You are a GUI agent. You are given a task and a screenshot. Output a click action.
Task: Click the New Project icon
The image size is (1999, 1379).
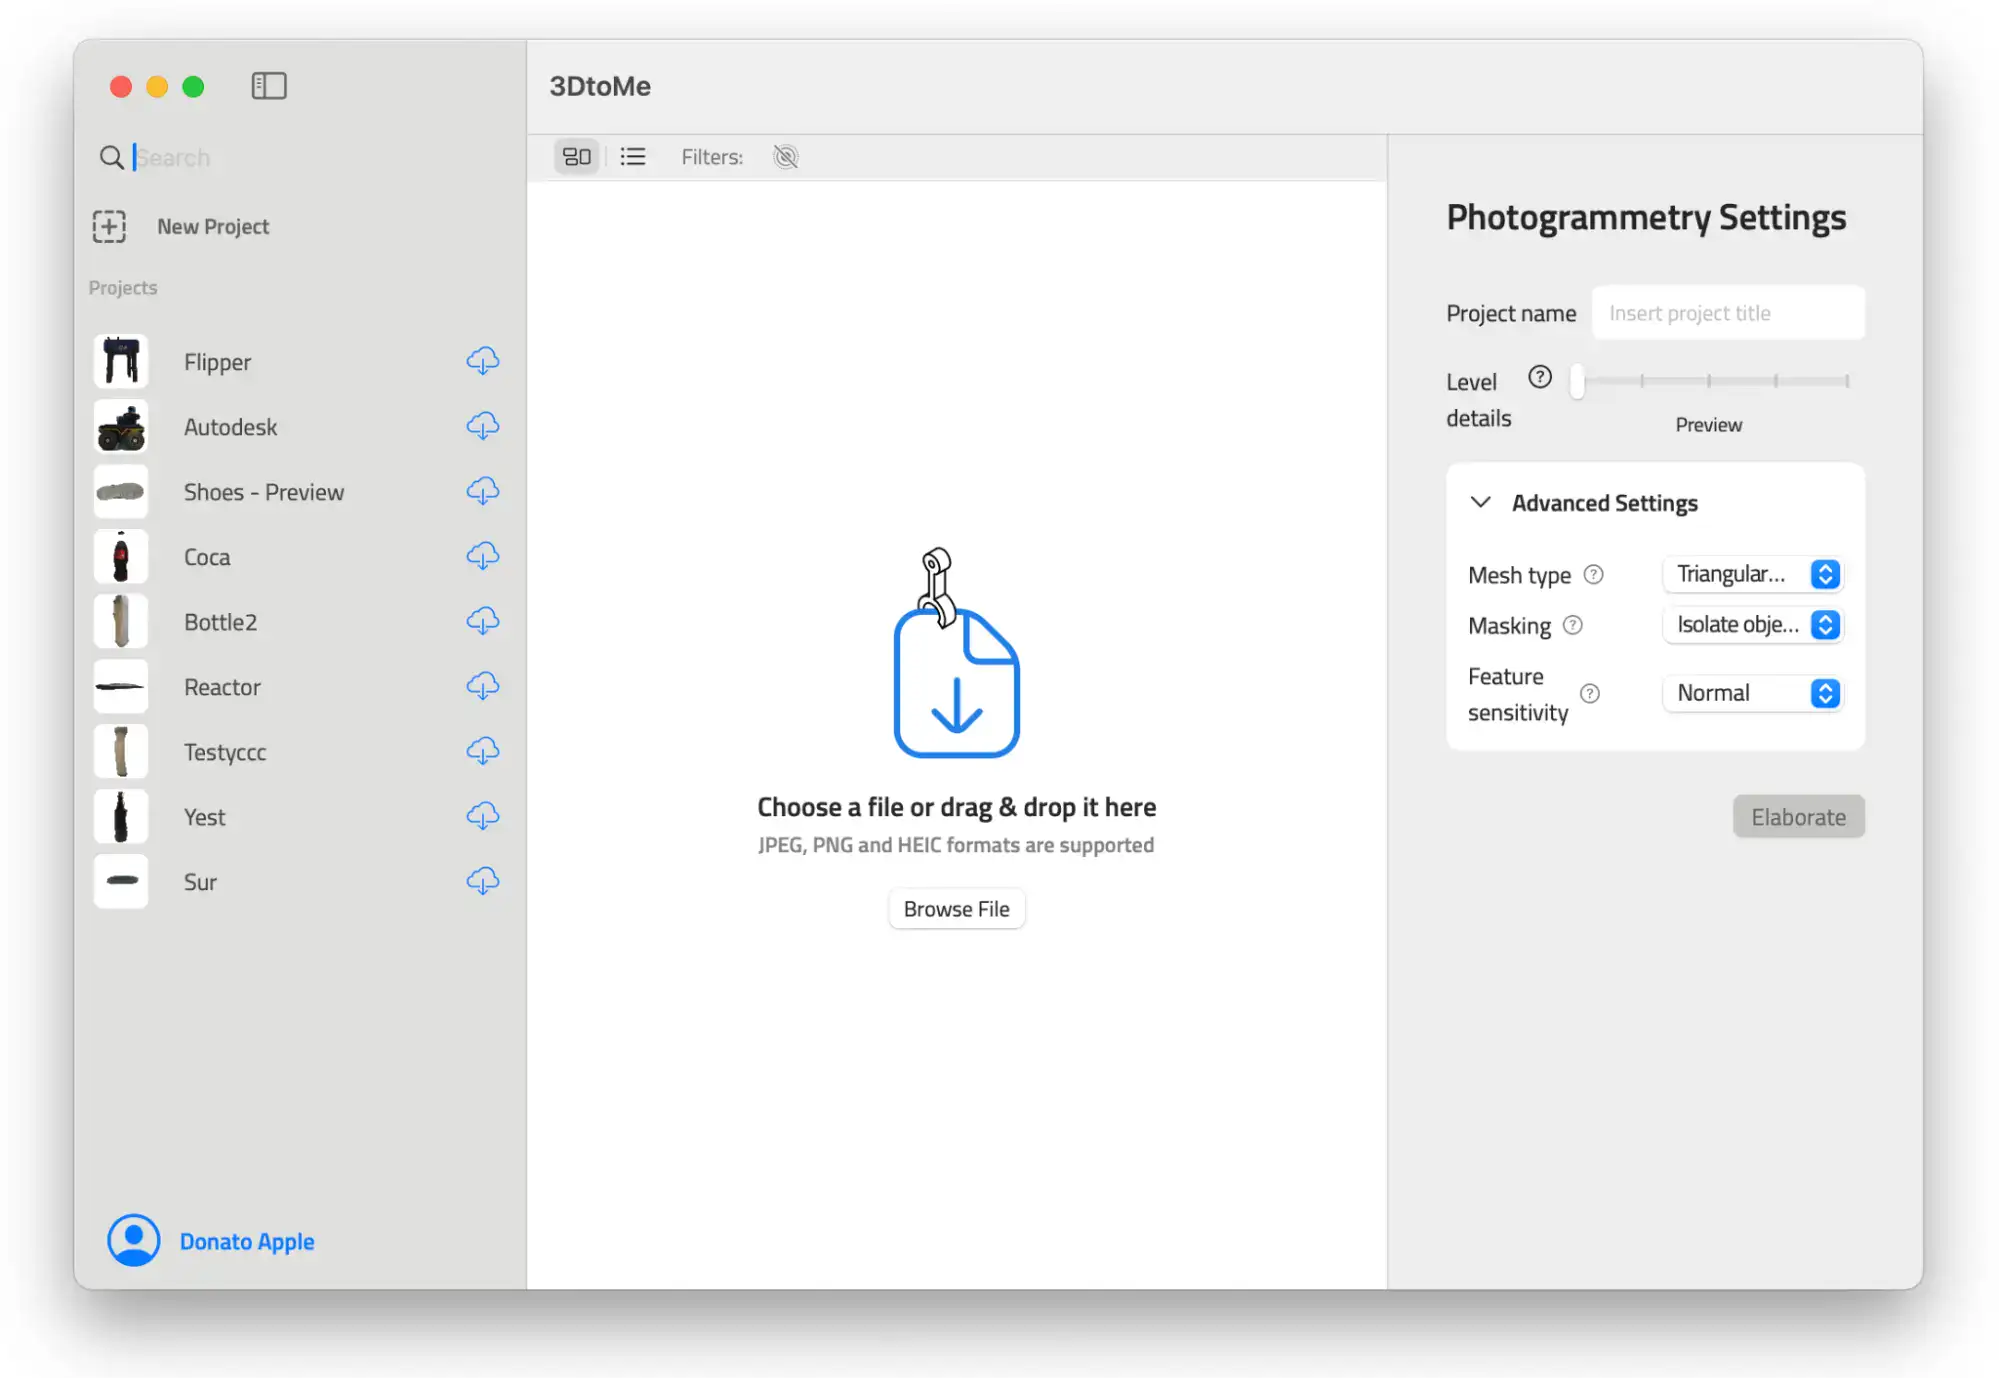[109, 225]
